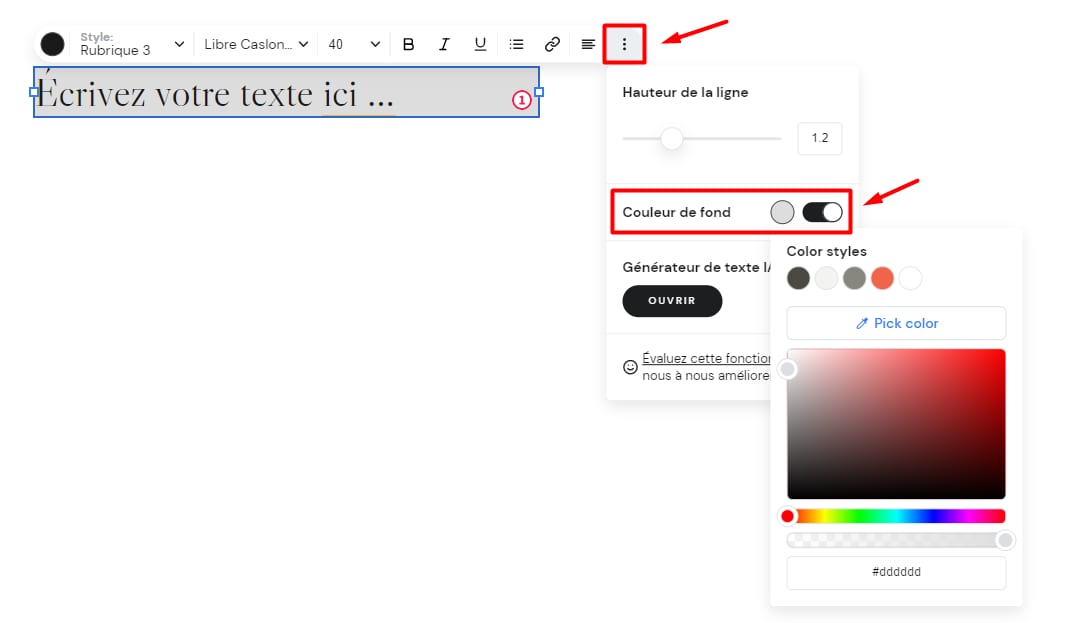1065x623 pixels.
Task: Disable the Couleur de fond toggle
Action: coord(822,212)
